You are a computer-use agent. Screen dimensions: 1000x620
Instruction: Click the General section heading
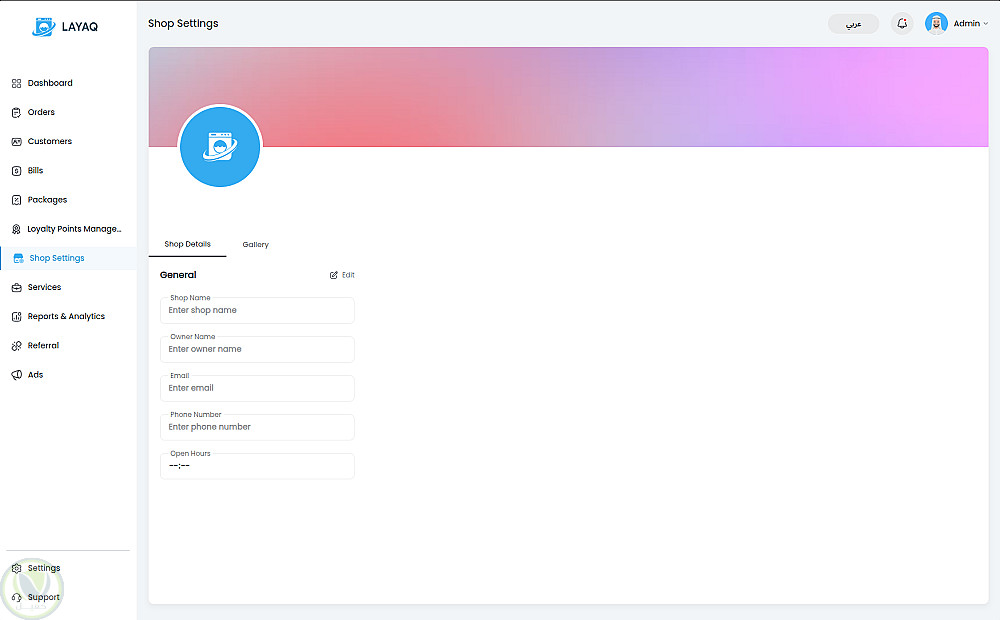pyautogui.click(x=178, y=275)
